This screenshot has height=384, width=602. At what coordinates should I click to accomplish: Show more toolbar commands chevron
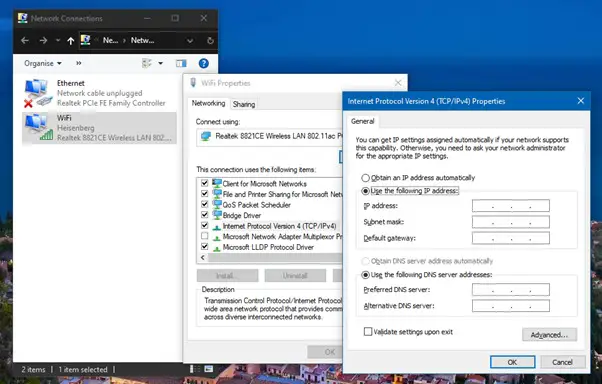pyautogui.click(x=79, y=63)
